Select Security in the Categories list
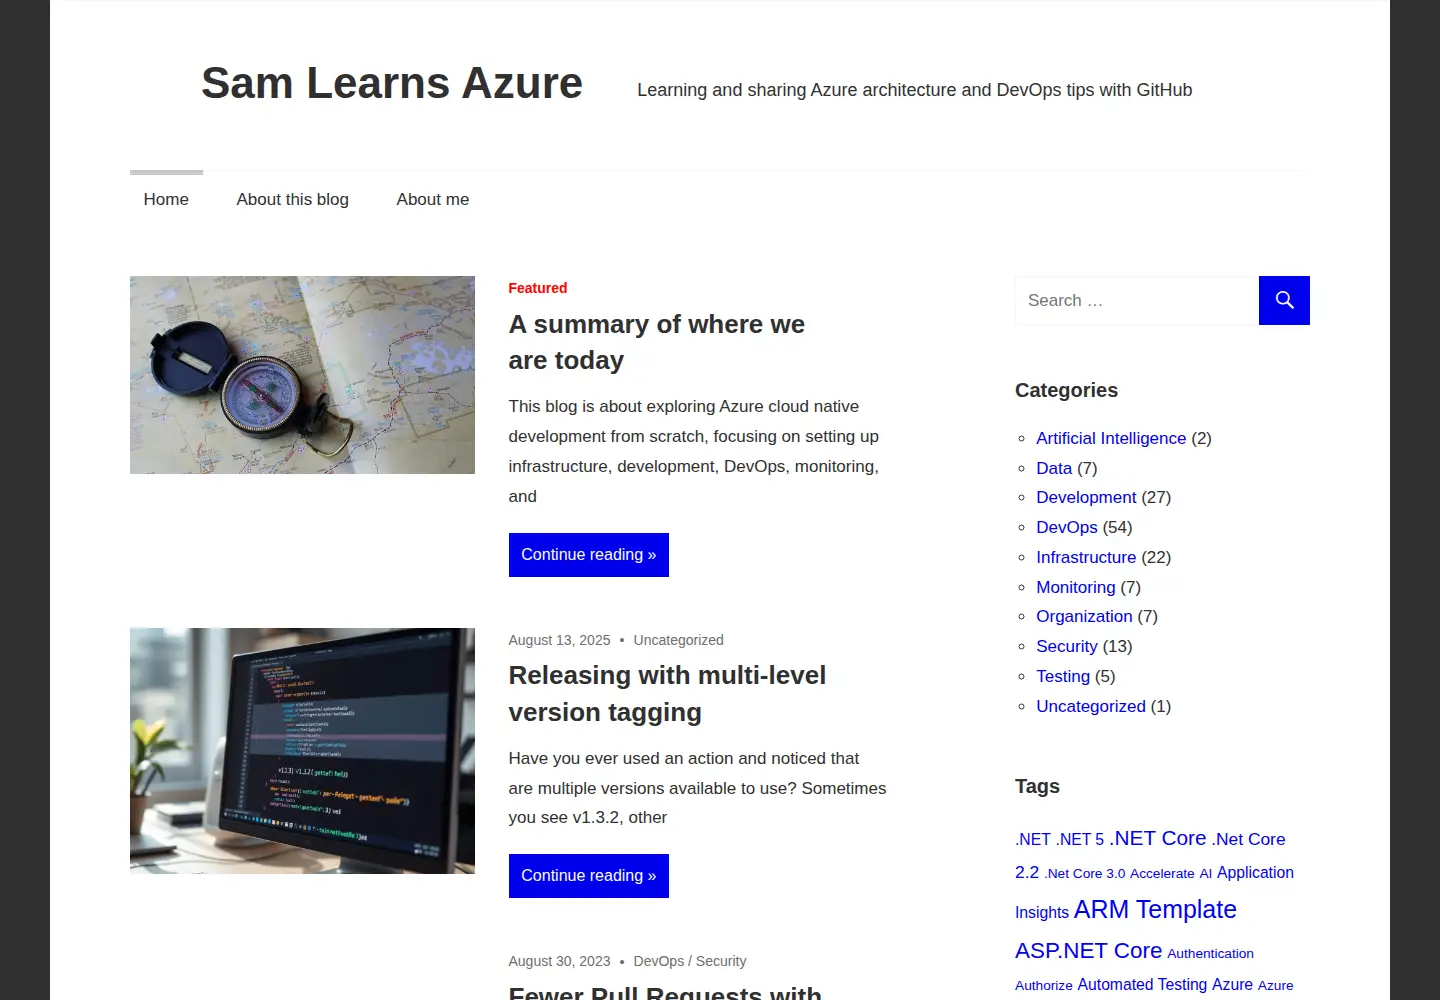The image size is (1440, 1000). [x=1067, y=646]
